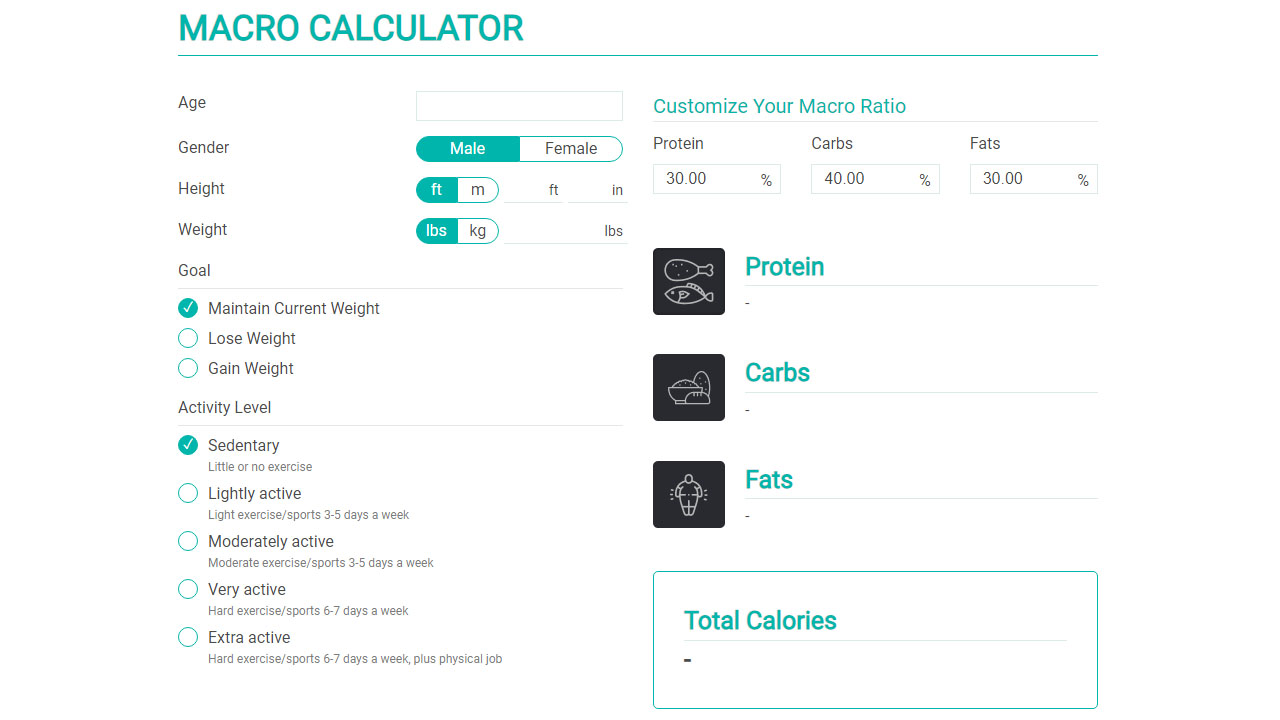Select the Gain Weight goal

(188, 368)
